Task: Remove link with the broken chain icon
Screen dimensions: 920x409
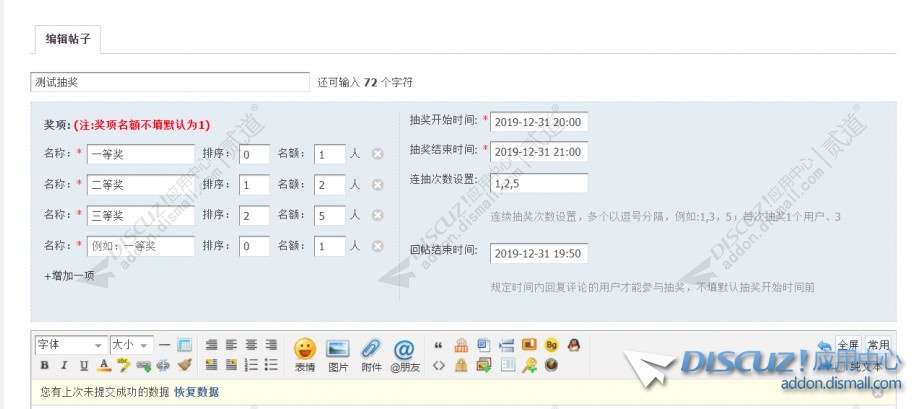Action: 163,366
